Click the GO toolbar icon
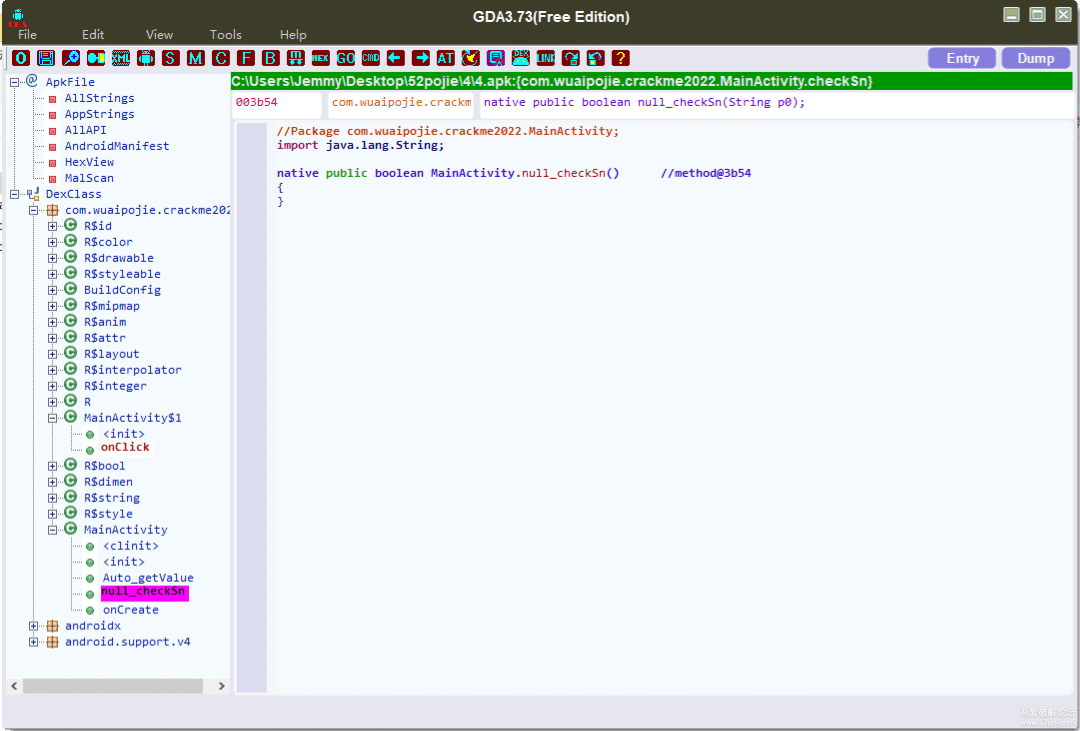Screen dimensions: 1080x731 pyautogui.click(x=346, y=58)
